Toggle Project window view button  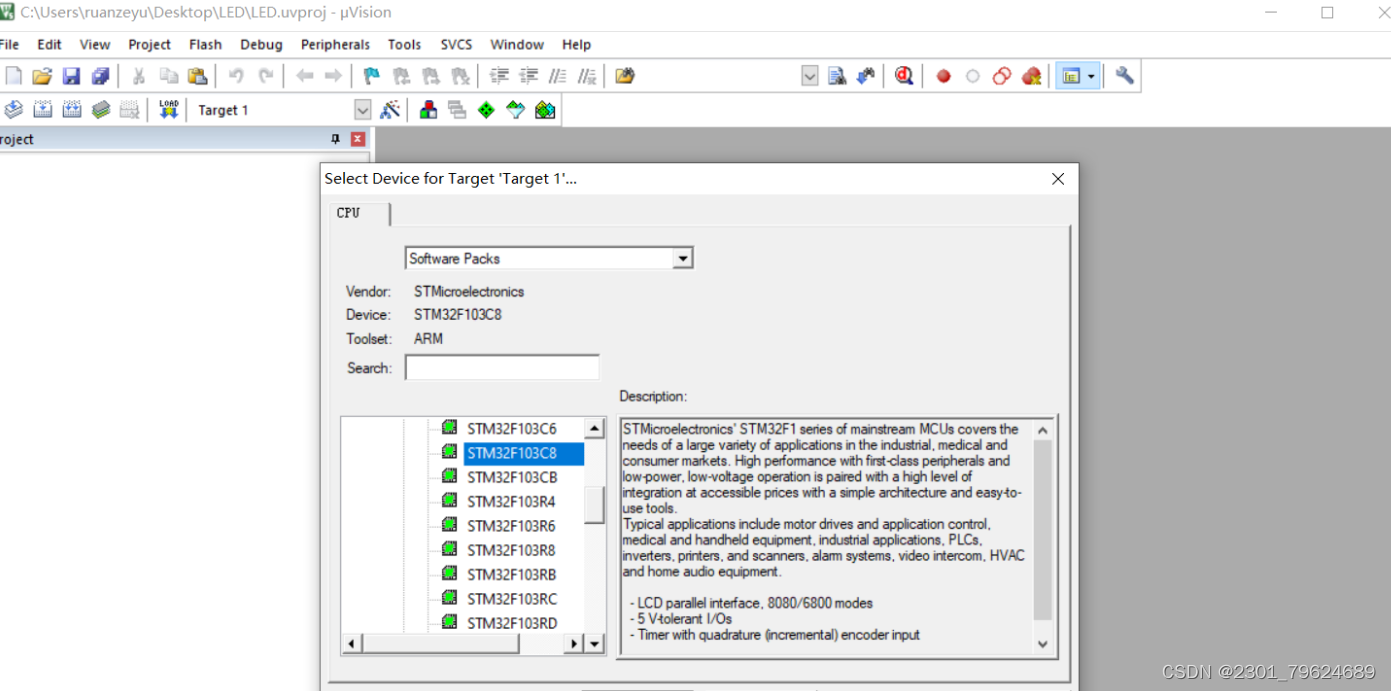(x=1071, y=76)
